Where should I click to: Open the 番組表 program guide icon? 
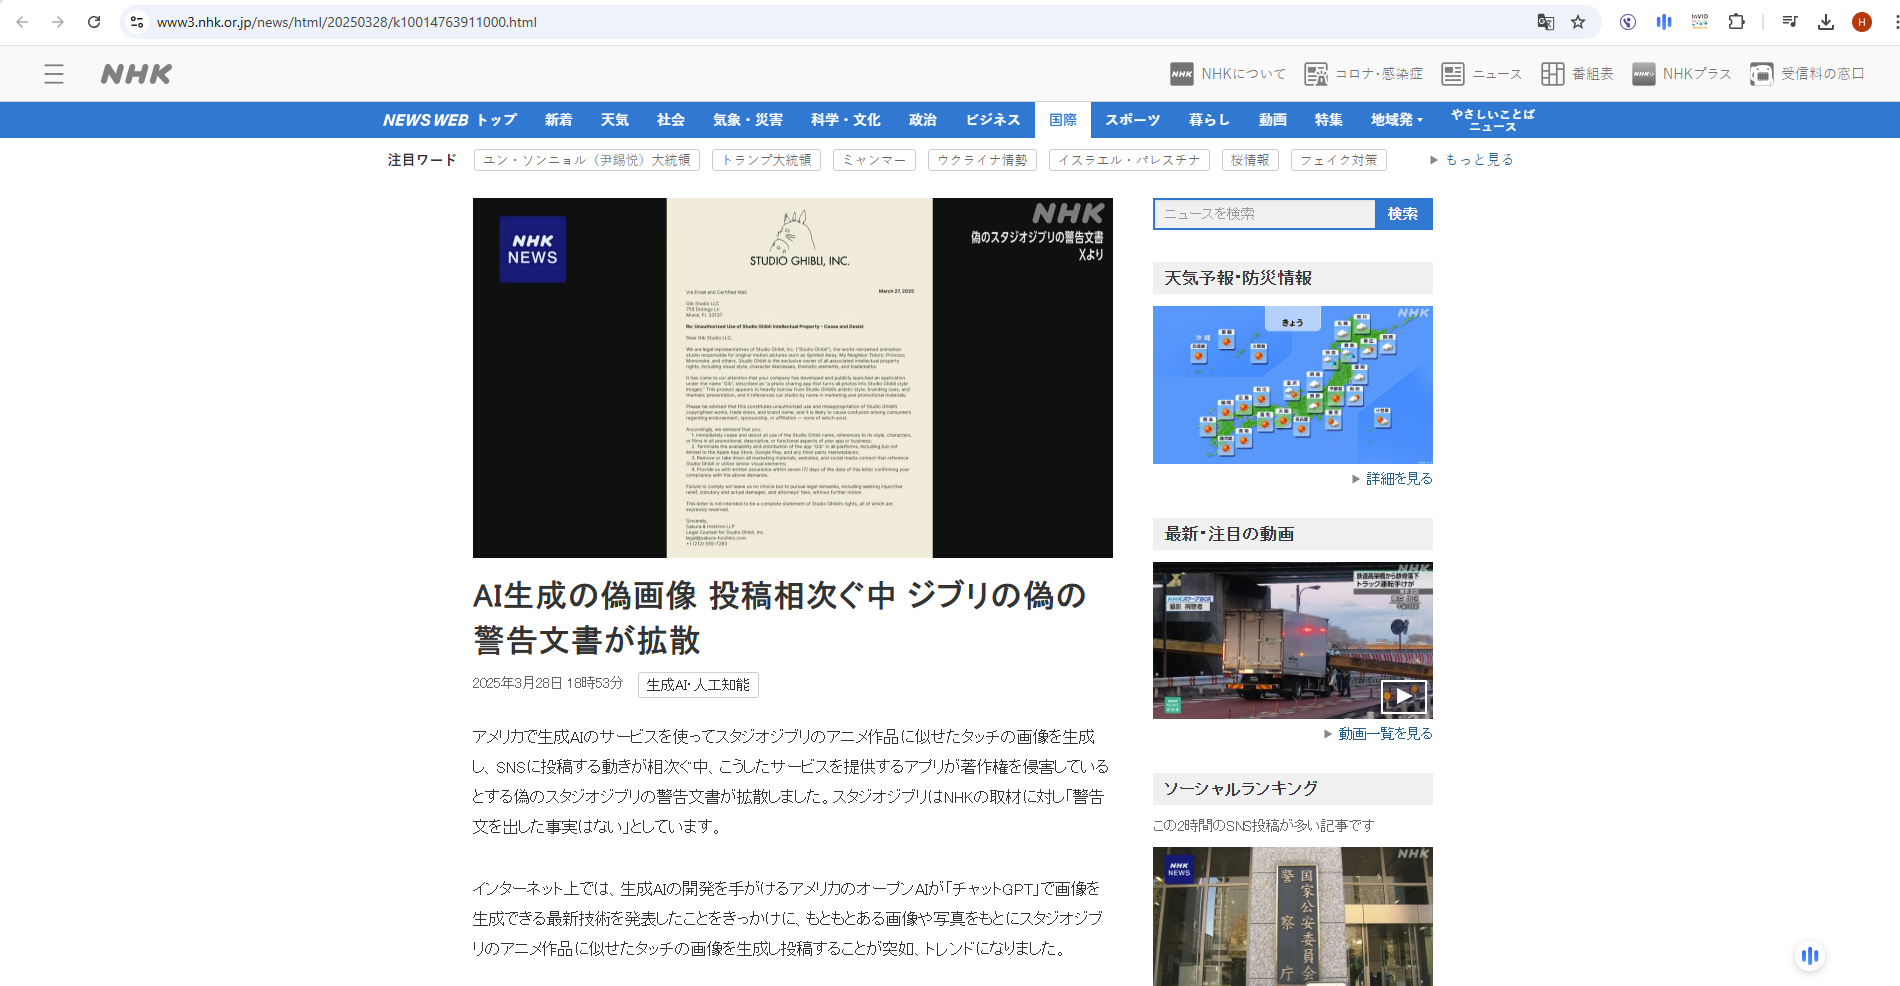click(x=1552, y=74)
